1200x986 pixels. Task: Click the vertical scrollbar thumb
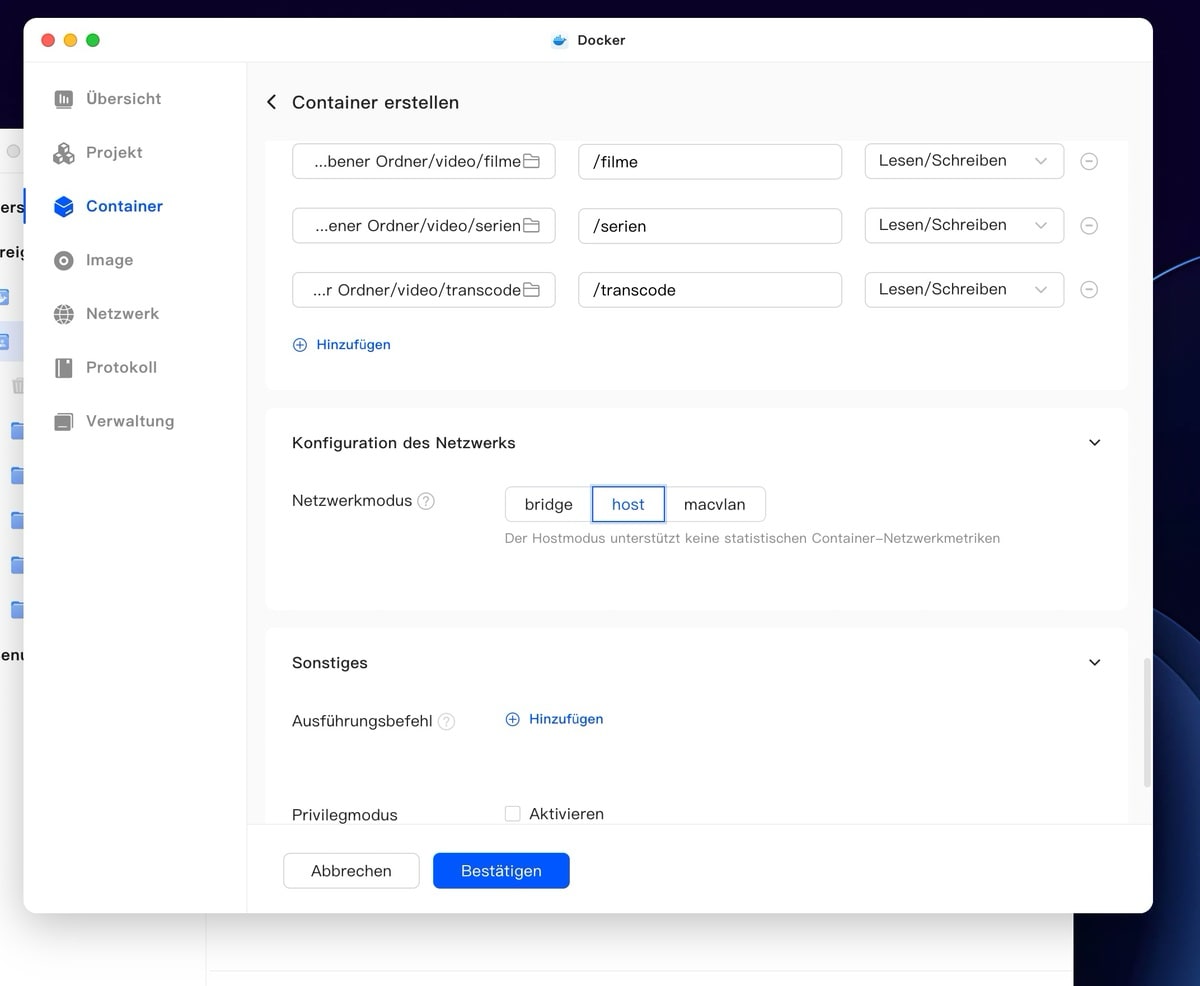click(1146, 720)
